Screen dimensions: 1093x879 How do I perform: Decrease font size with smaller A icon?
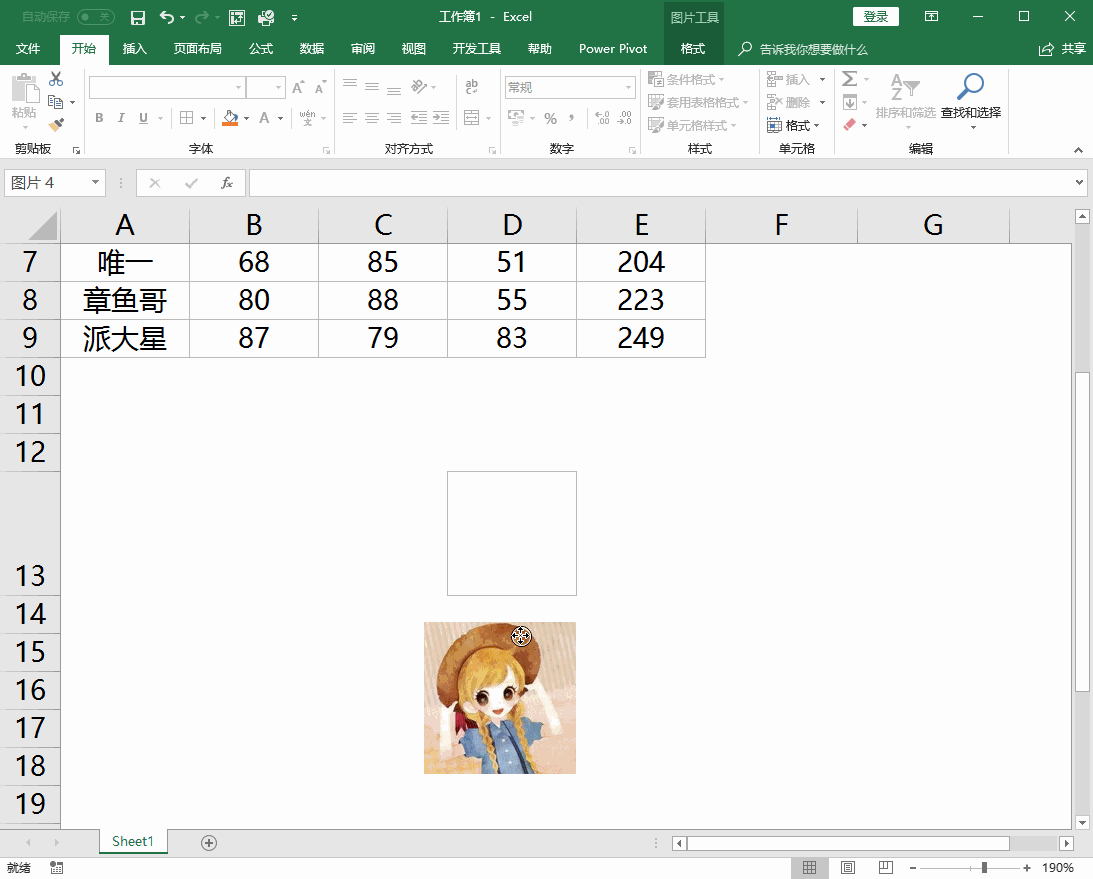point(320,87)
